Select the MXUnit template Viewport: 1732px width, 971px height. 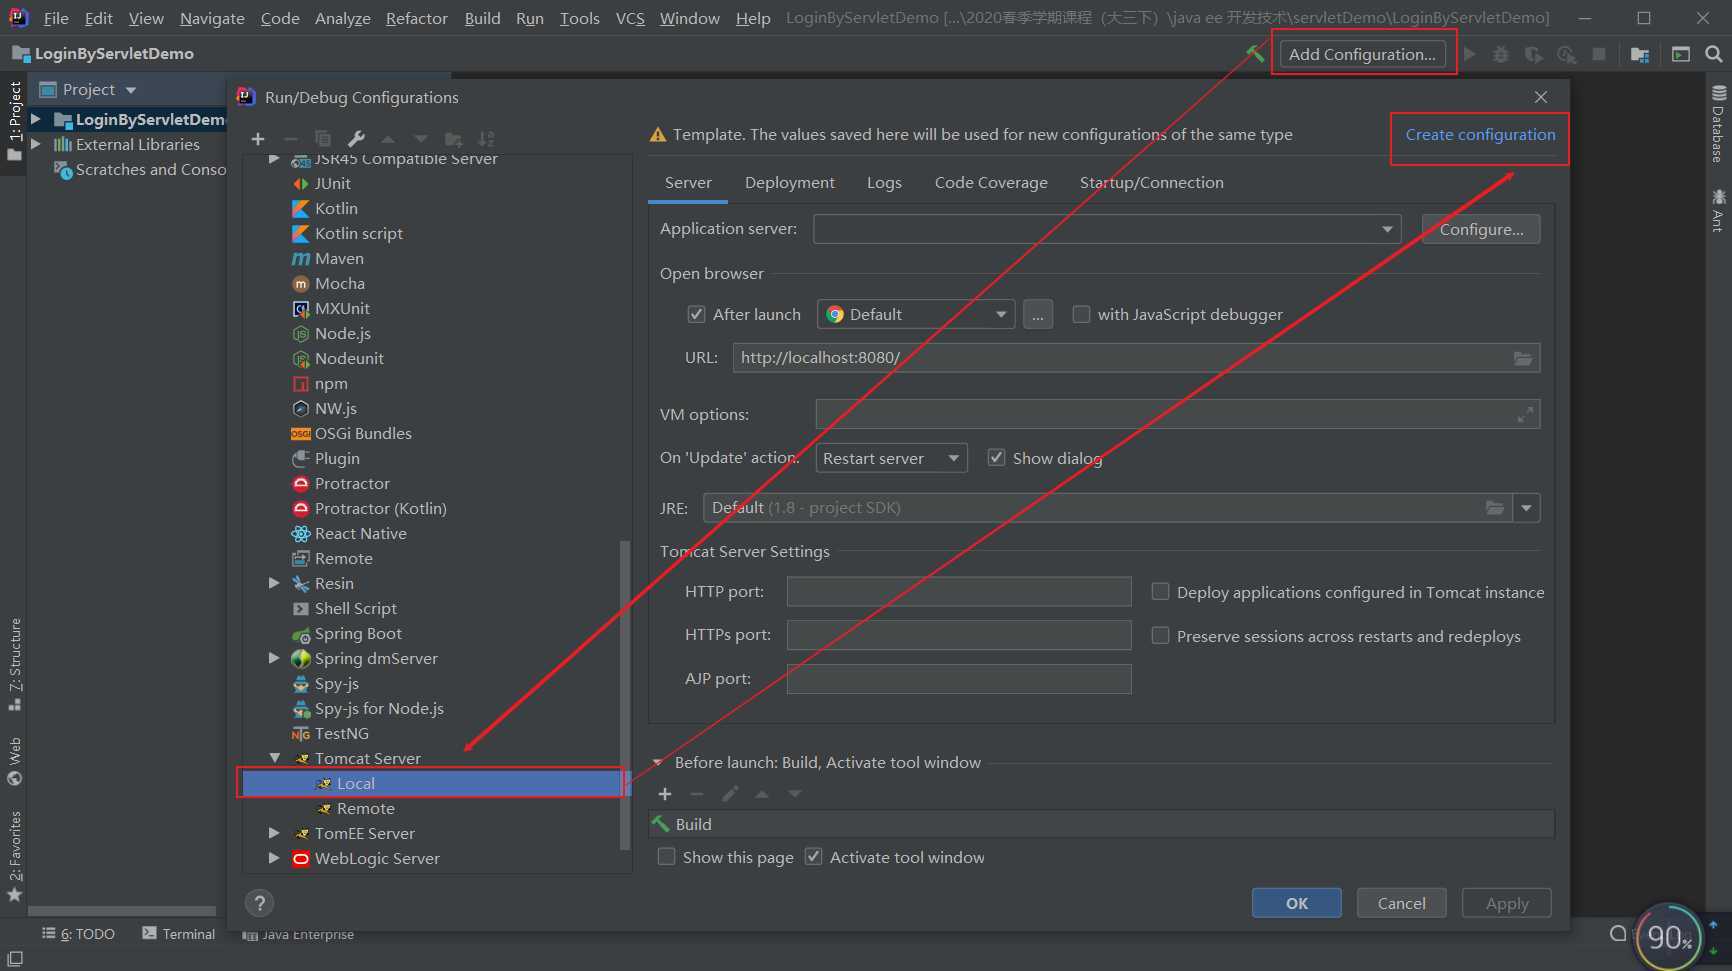coord(342,308)
